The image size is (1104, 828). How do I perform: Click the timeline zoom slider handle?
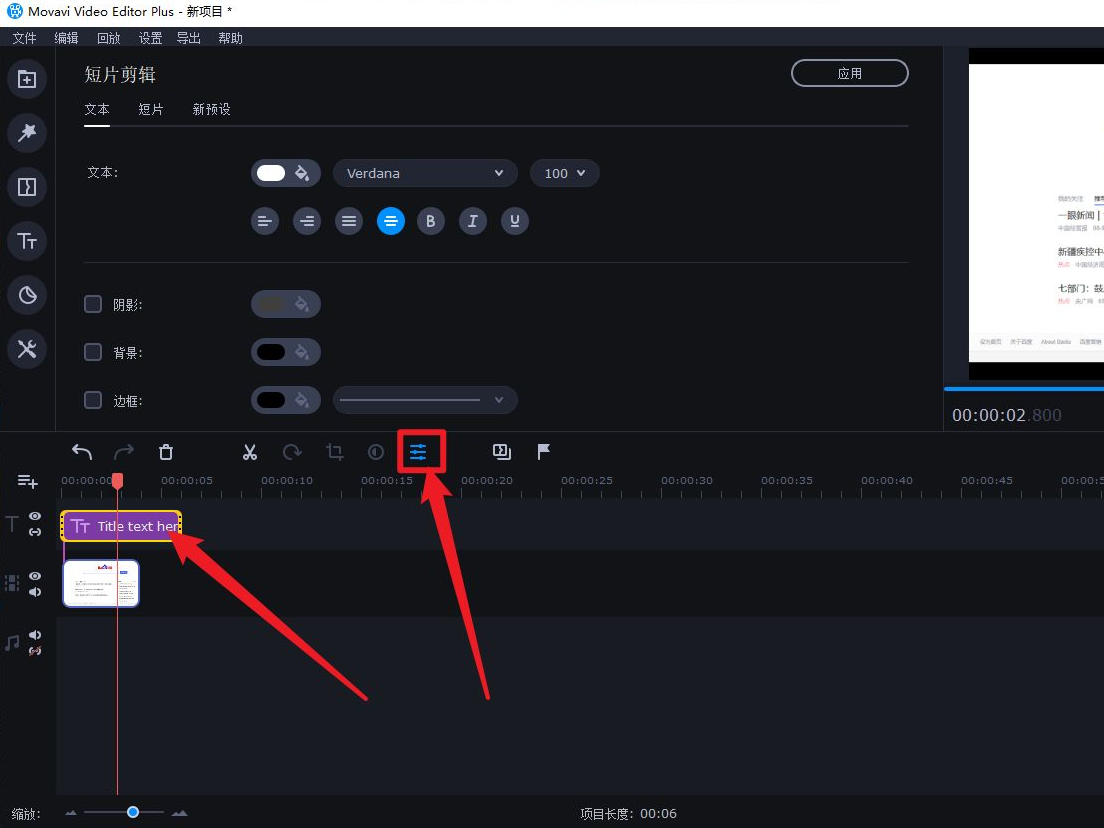[x=132, y=813]
